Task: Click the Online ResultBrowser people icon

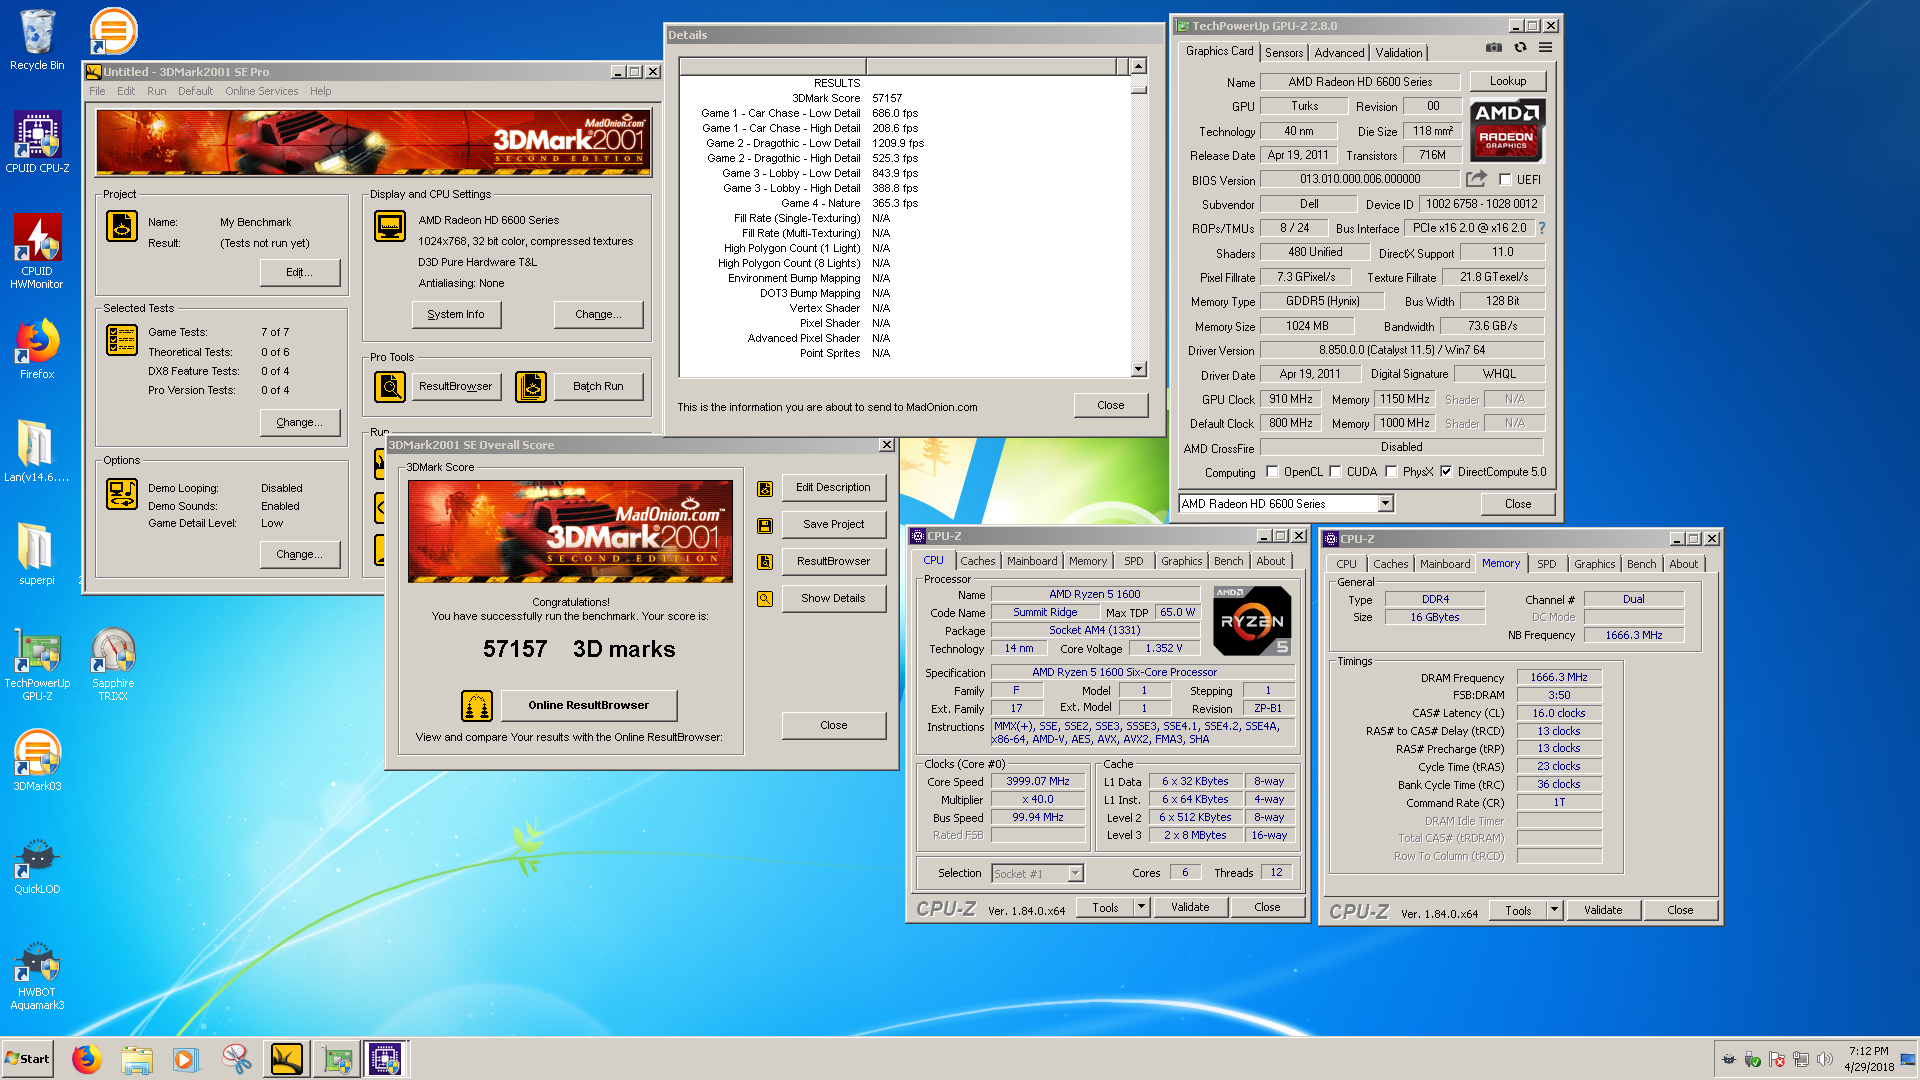Action: point(477,706)
